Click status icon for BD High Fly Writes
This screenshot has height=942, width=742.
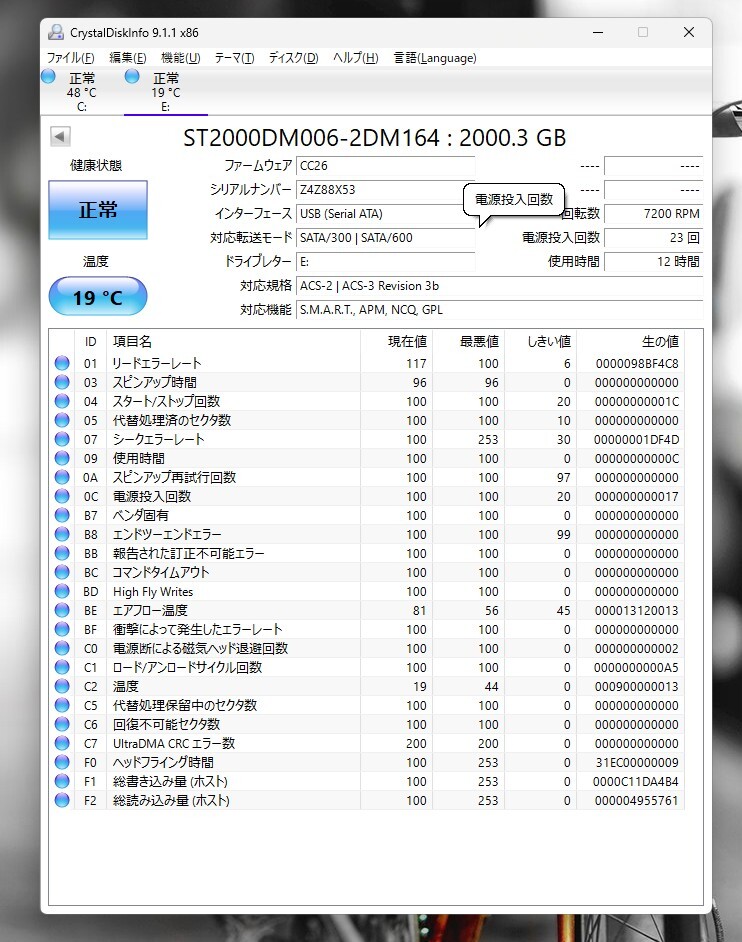(62, 591)
